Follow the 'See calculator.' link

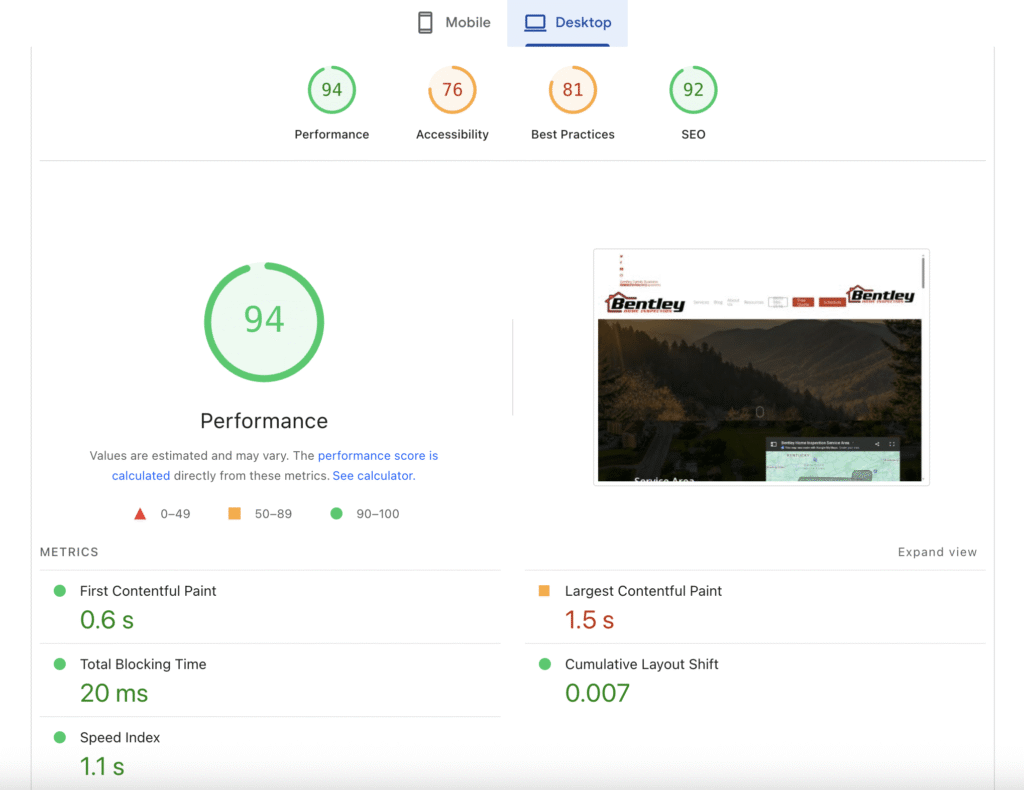[374, 476]
